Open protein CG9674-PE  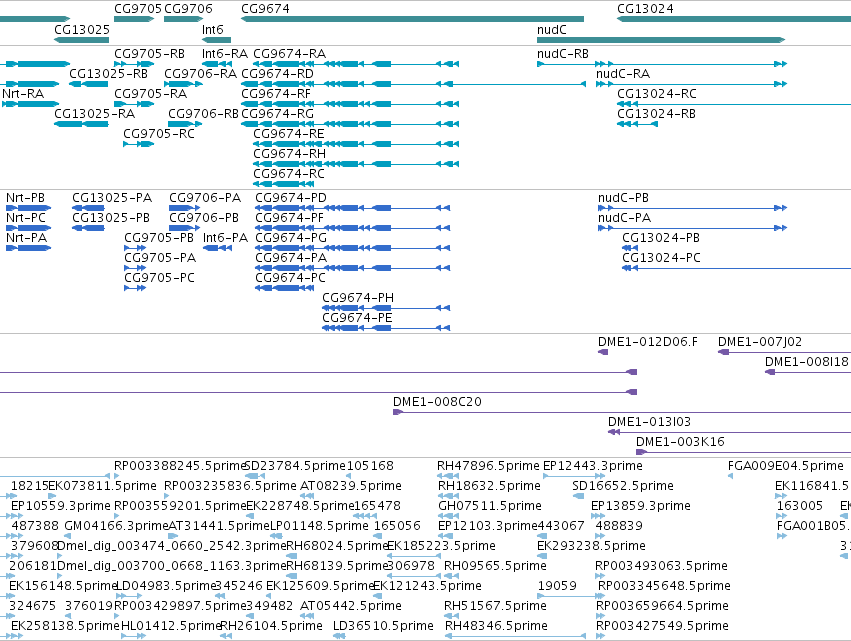357,319
